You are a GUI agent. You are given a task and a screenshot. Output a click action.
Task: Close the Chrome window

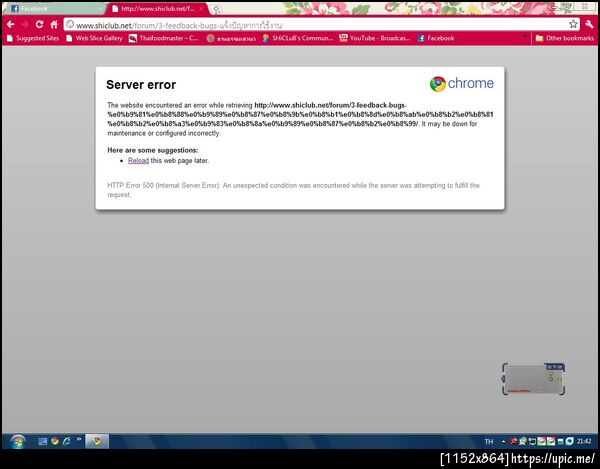(585, 7)
